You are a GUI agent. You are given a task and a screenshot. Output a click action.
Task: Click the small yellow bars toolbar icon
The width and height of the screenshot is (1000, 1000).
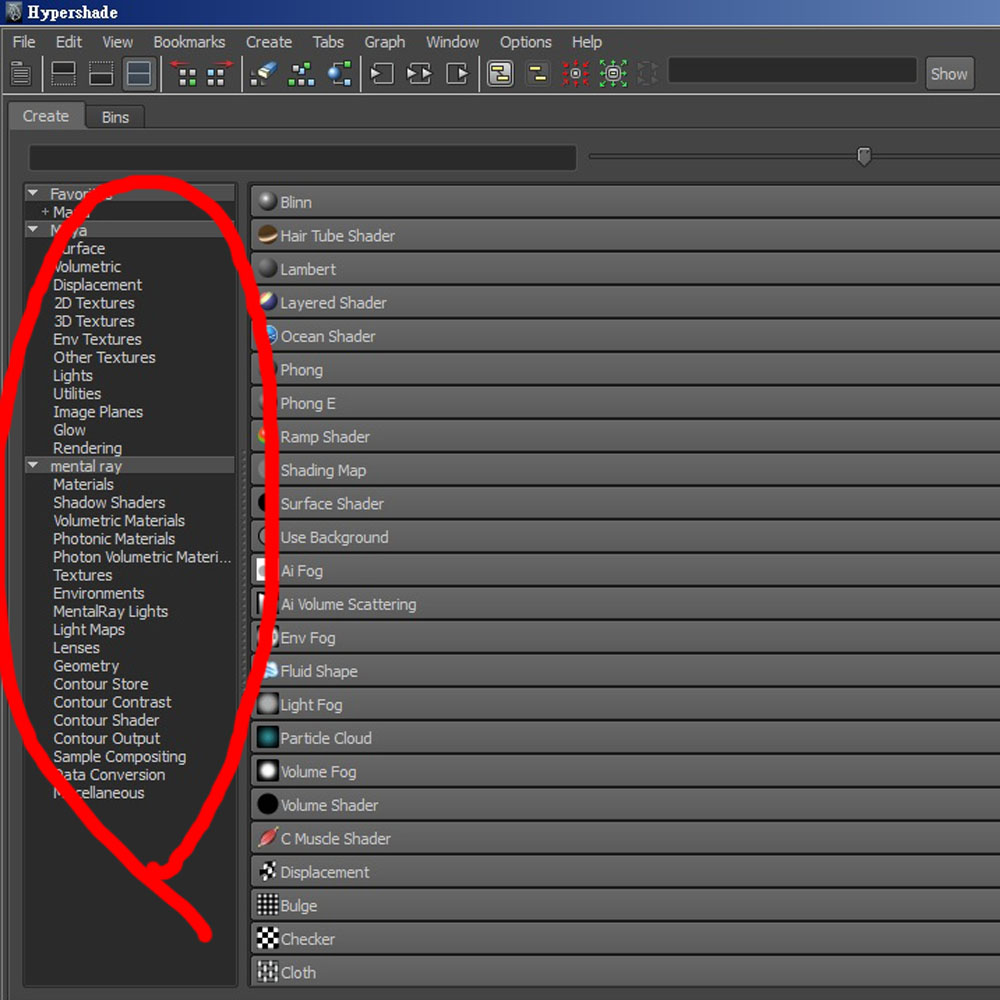pos(538,74)
